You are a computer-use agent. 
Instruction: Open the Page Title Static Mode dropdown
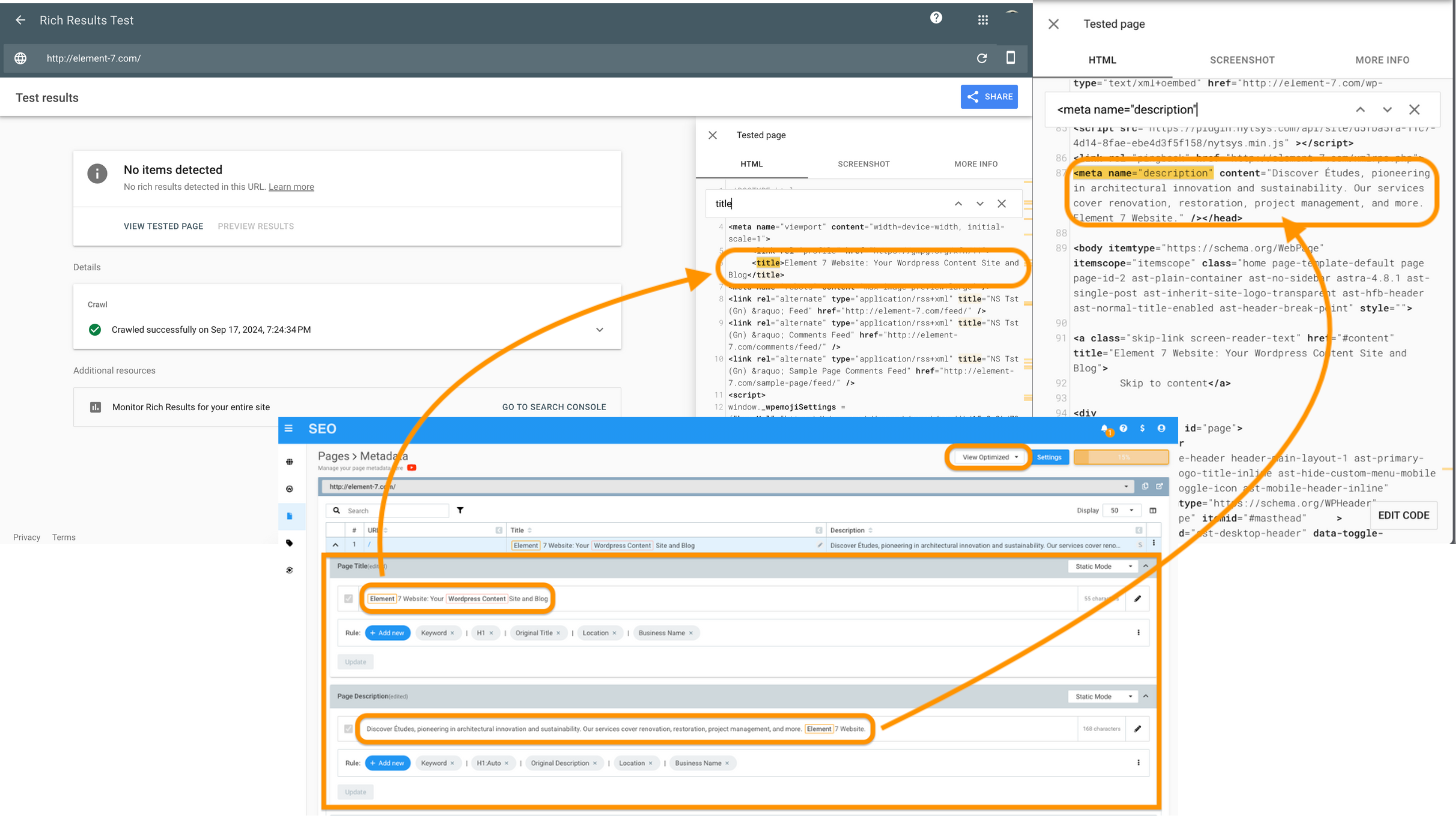tap(1104, 566)
